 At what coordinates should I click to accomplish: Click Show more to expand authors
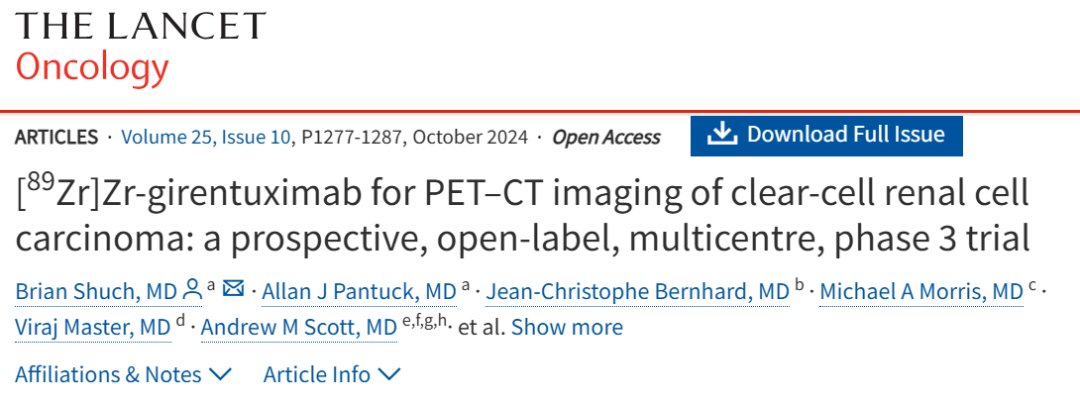(567, 327)
